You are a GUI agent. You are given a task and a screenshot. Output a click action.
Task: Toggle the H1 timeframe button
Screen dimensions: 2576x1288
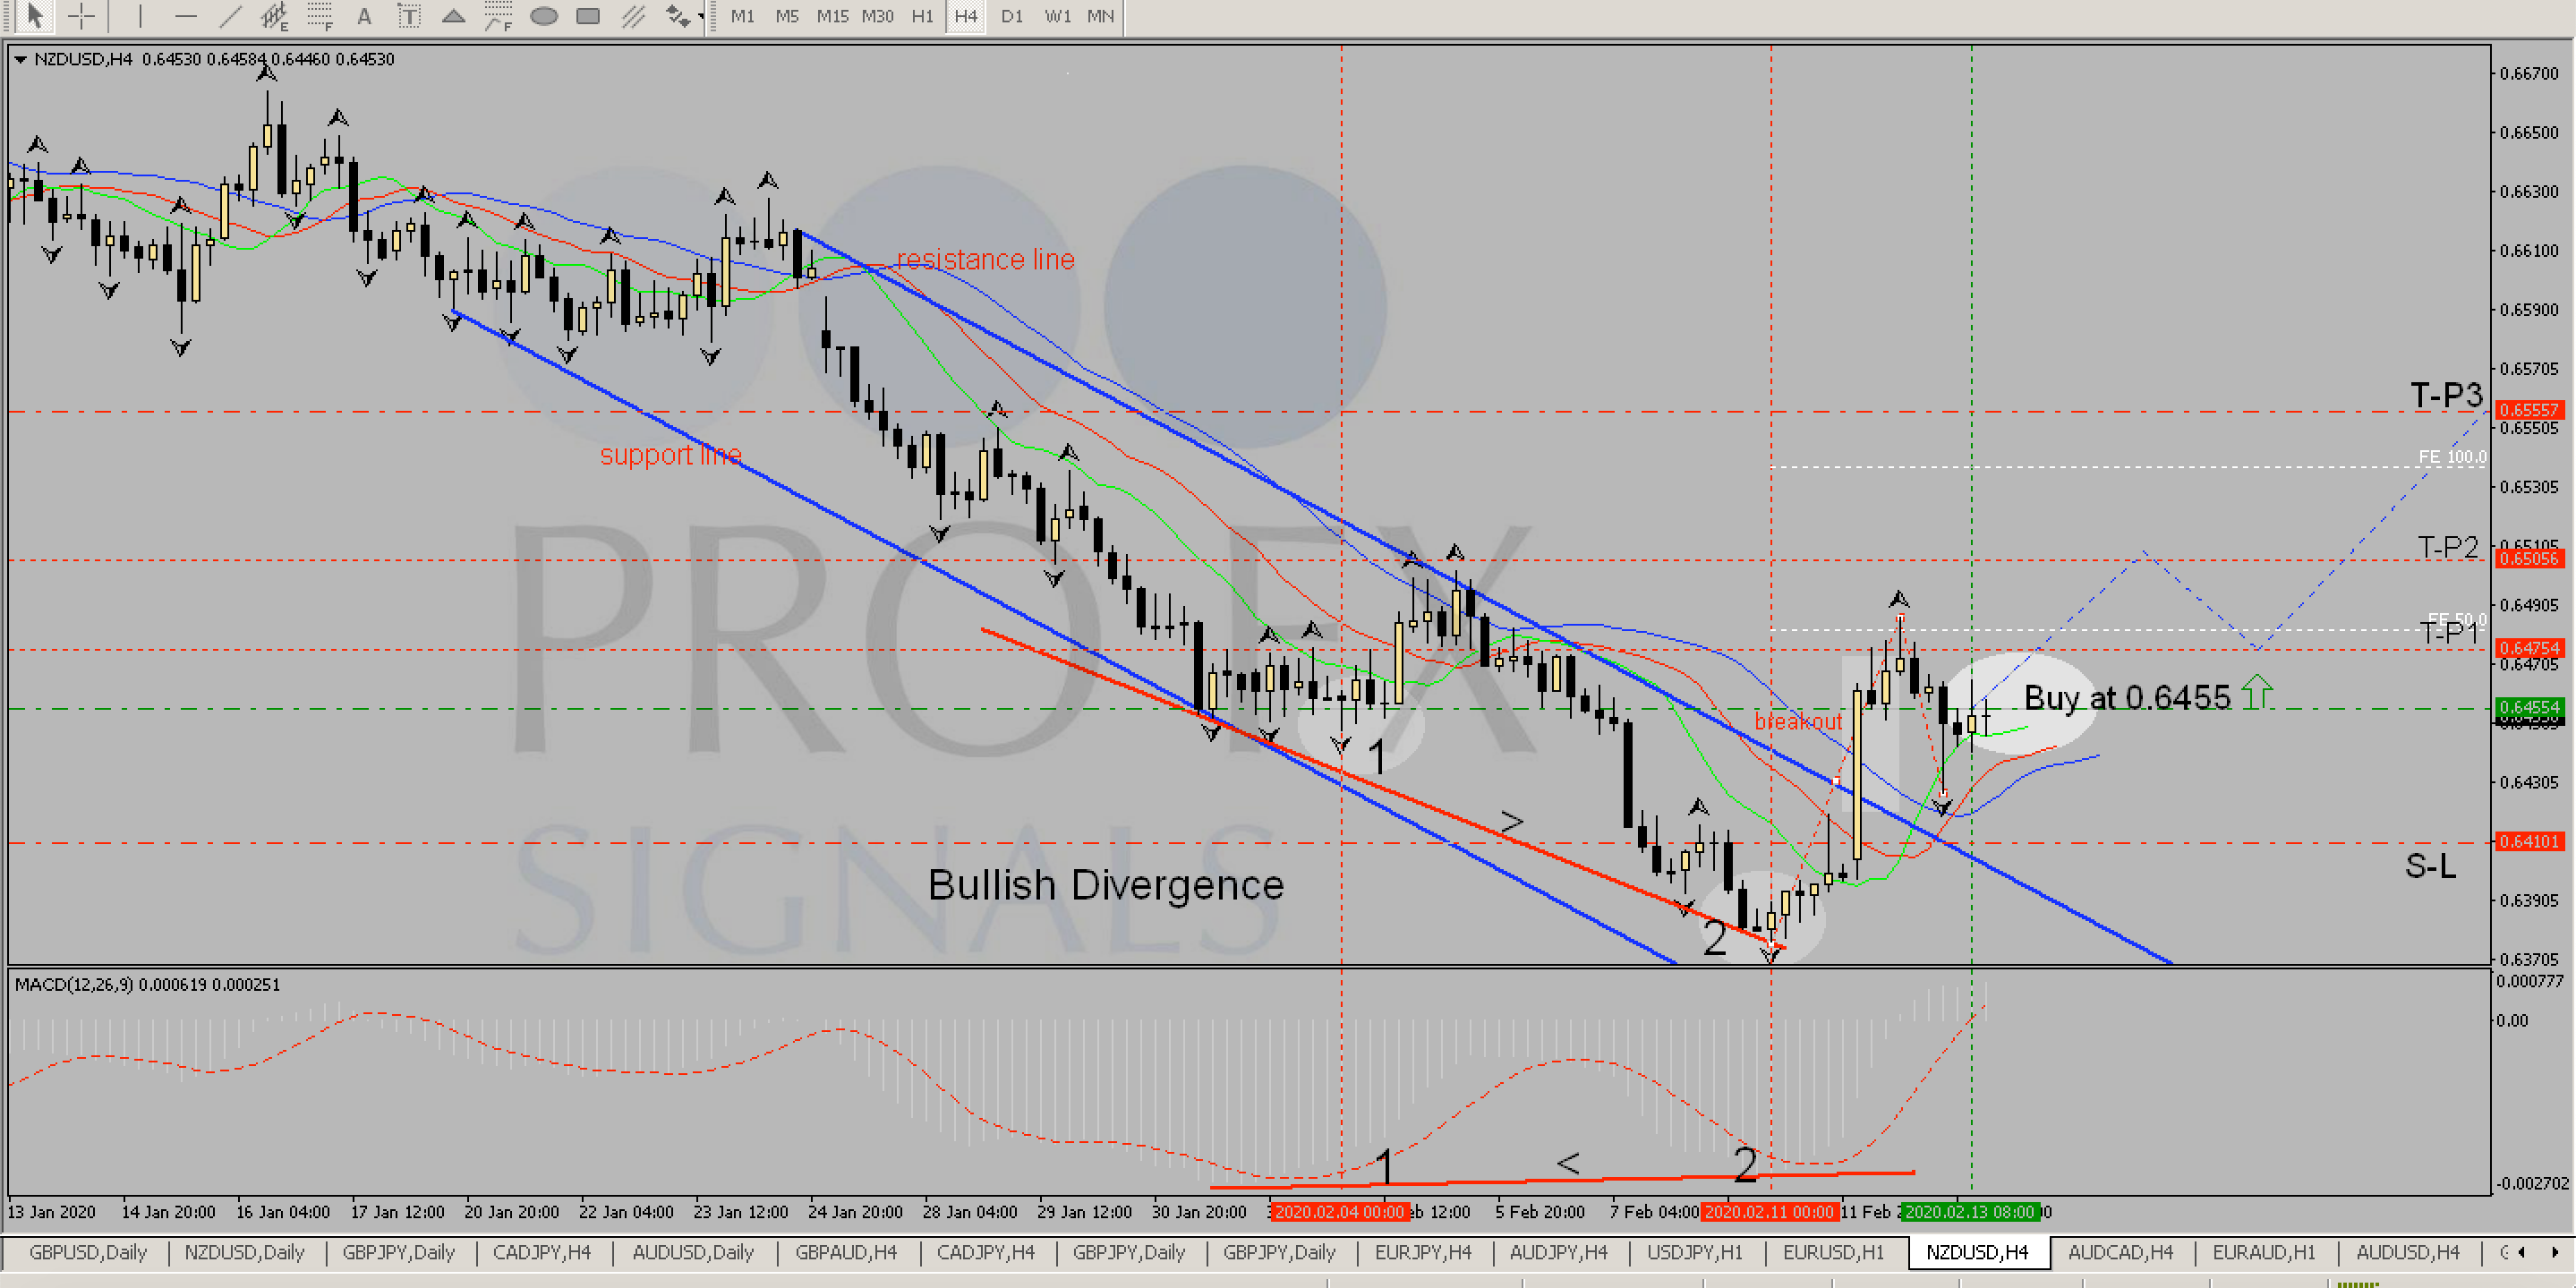922,16
